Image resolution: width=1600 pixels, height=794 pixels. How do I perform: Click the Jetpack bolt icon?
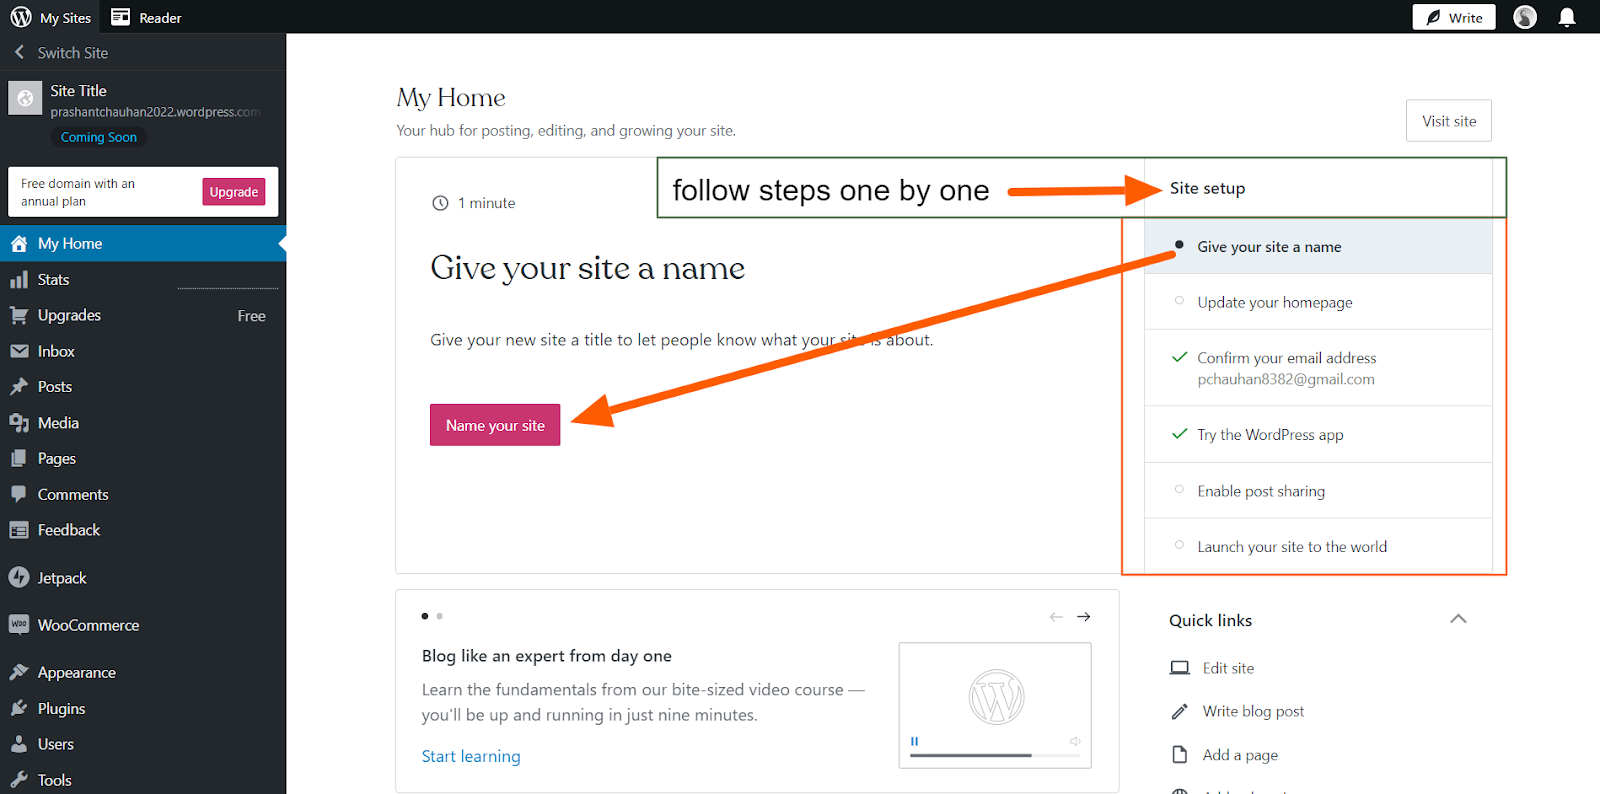click(x=19, y=577)
